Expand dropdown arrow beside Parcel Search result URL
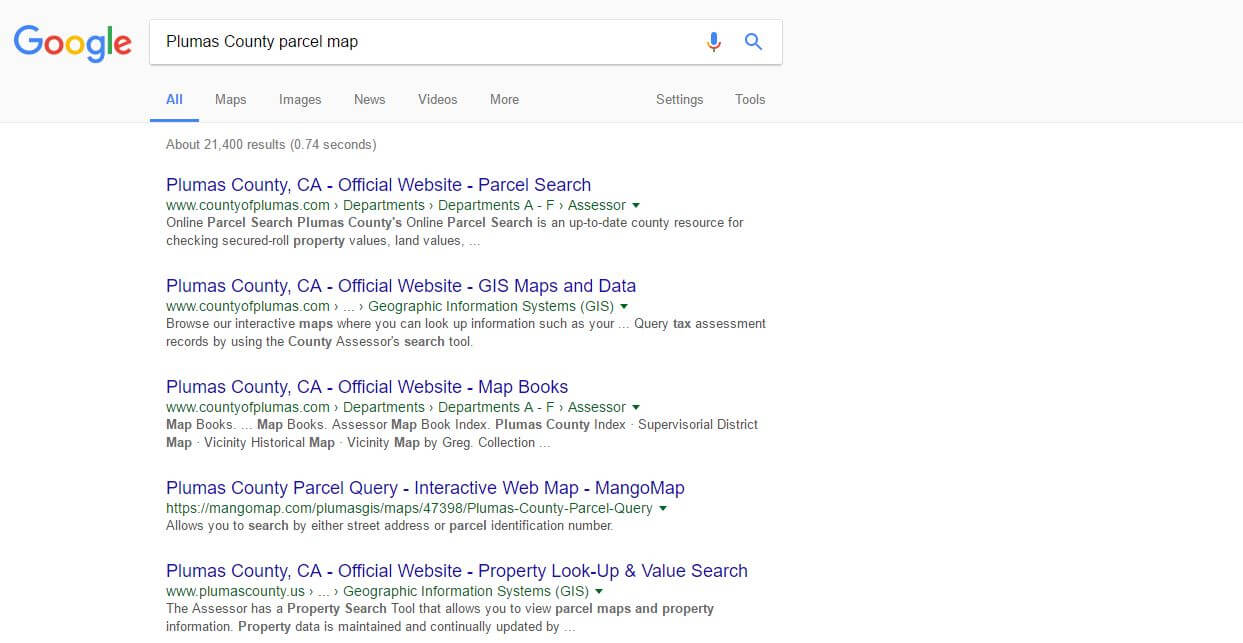Viewport: 1243px width, 643px height. [x=636, y=206]
